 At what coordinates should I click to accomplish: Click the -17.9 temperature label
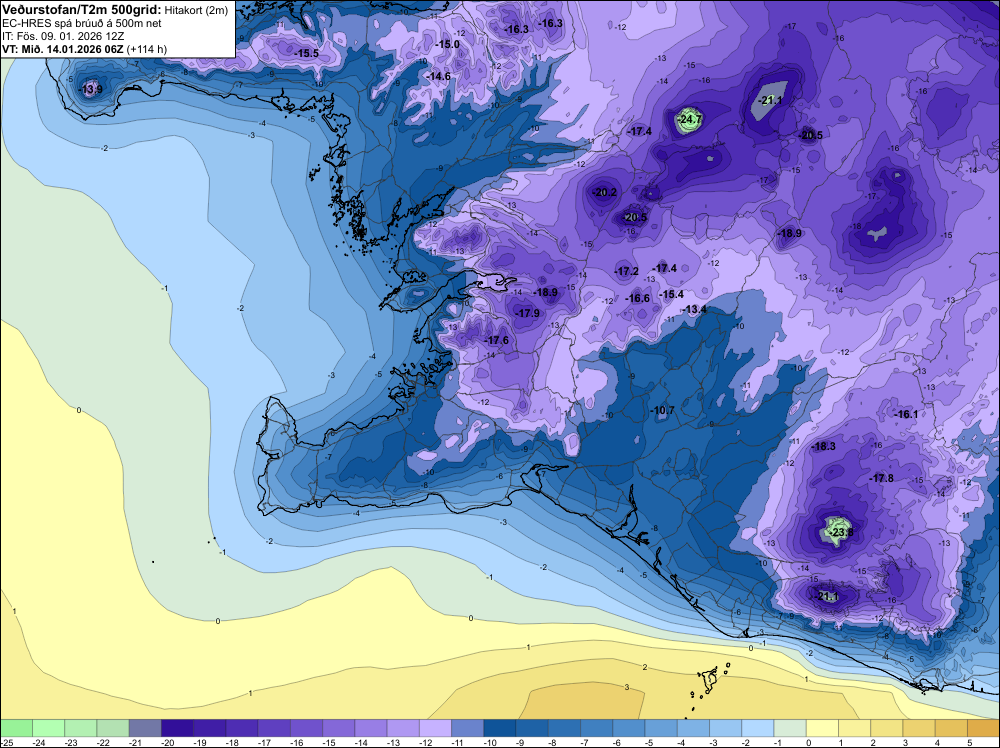pos(527,313)
